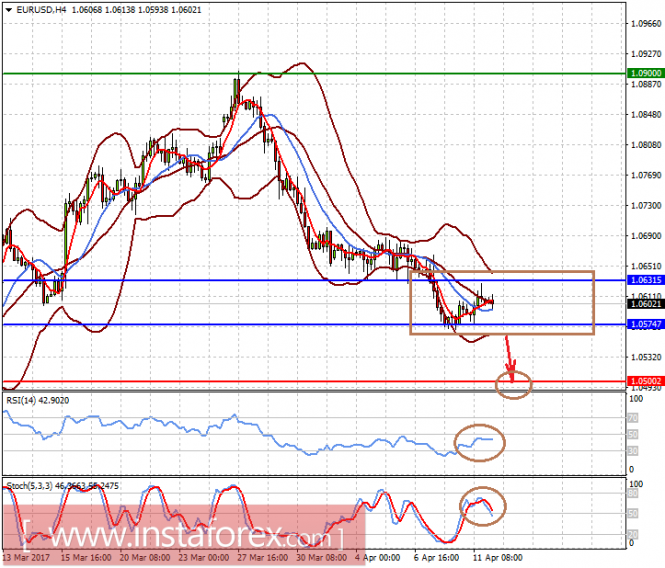The height and width of the screenshot is (568, 665).
Task: Click the 1.07300 price axis value
Action: (x=646, y=206)
